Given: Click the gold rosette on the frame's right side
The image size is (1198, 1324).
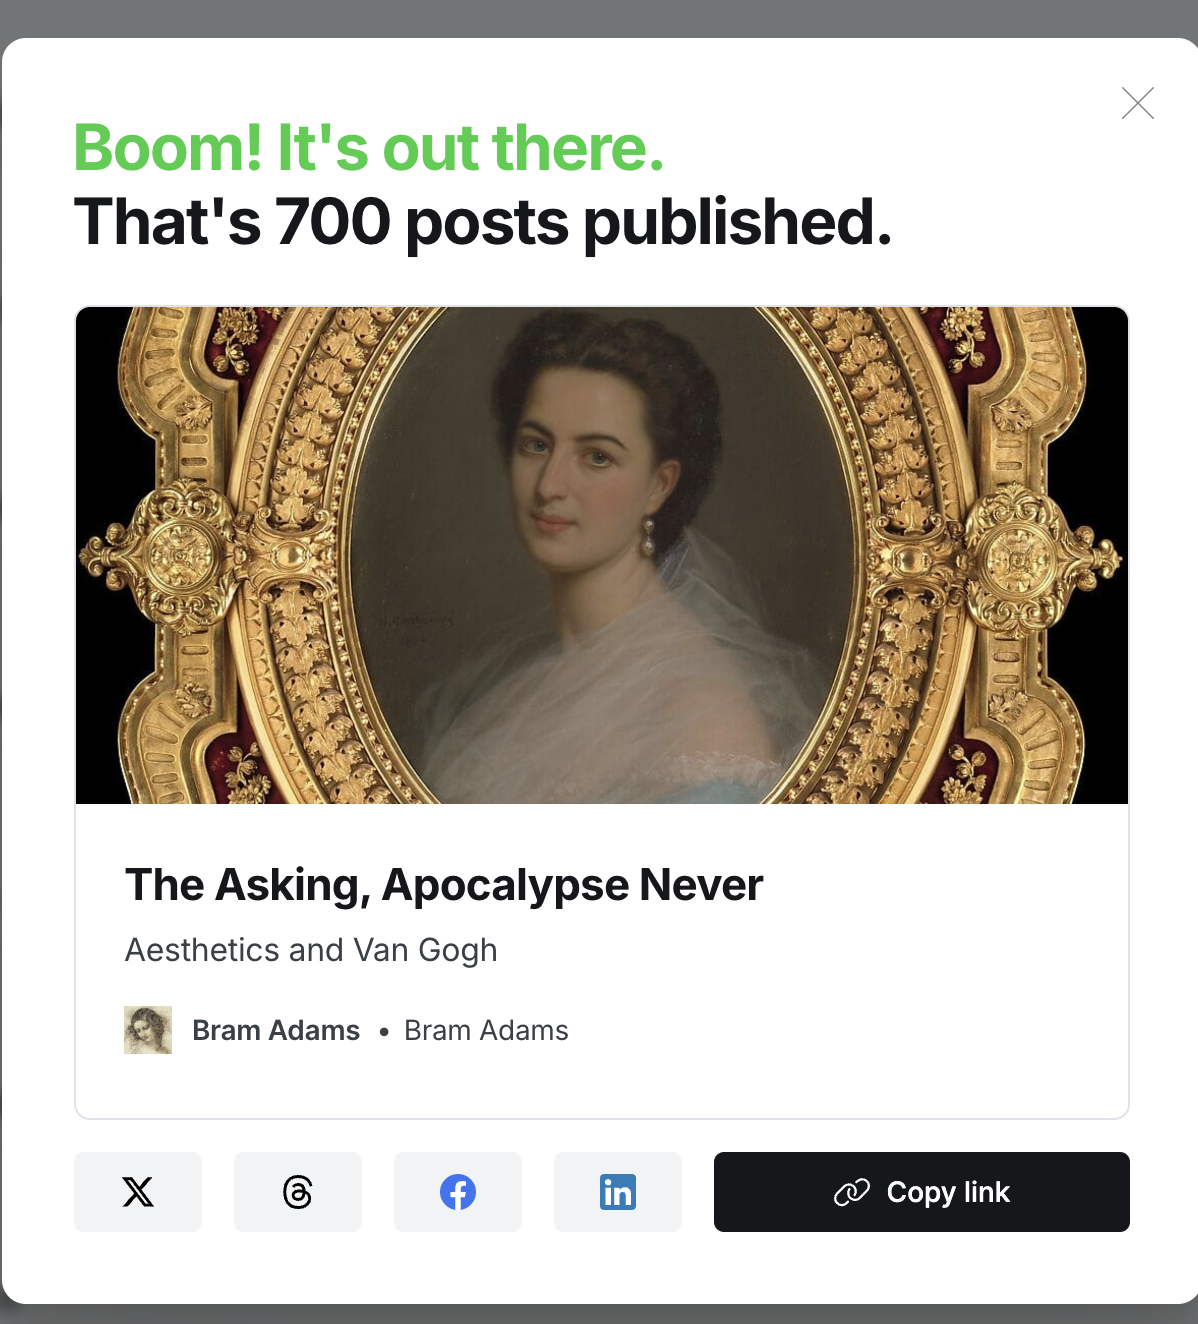Looking at the screenshot, I should 1020,557.
